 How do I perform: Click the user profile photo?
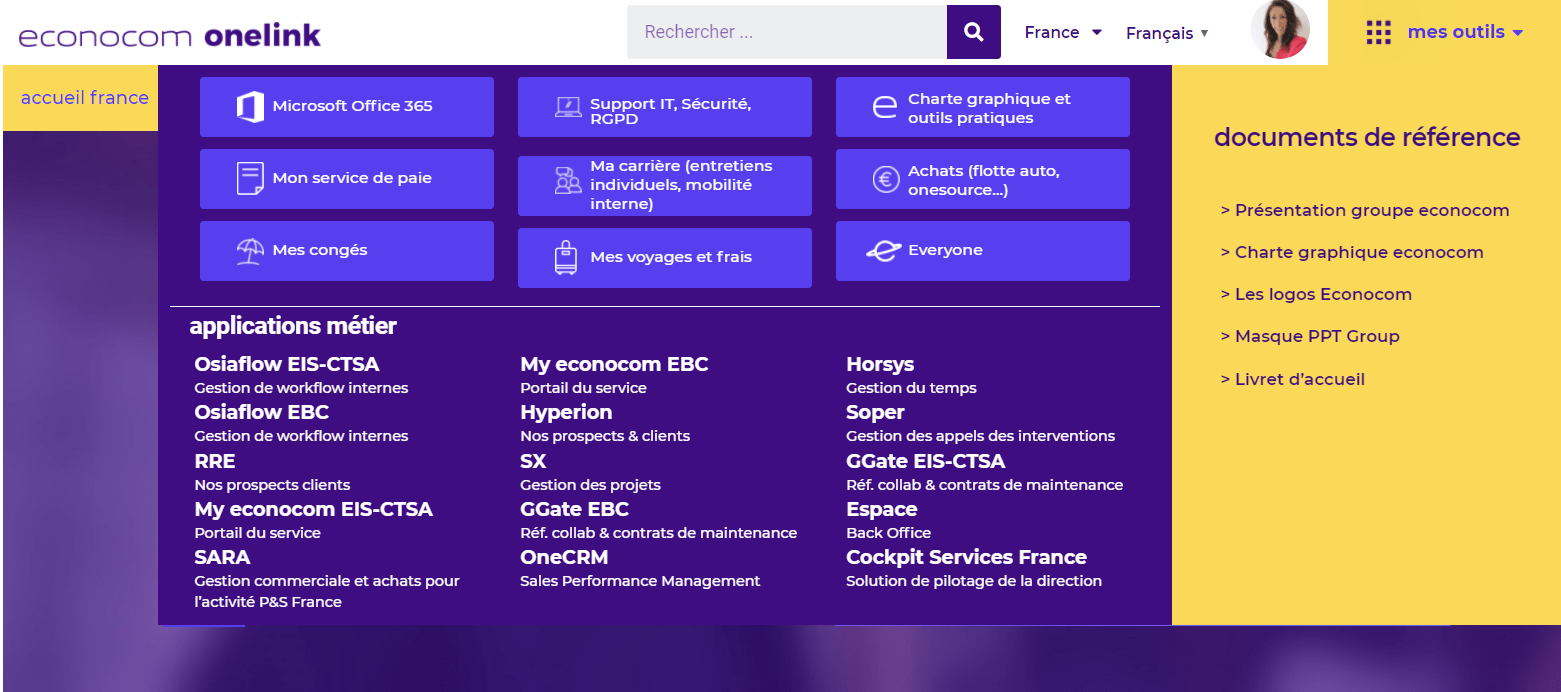[x=1280, y=30]
